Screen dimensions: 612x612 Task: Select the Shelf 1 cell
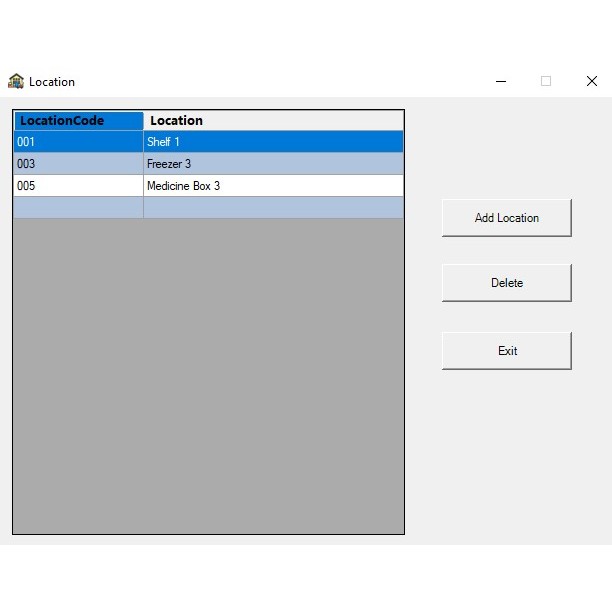click(273, 142)
